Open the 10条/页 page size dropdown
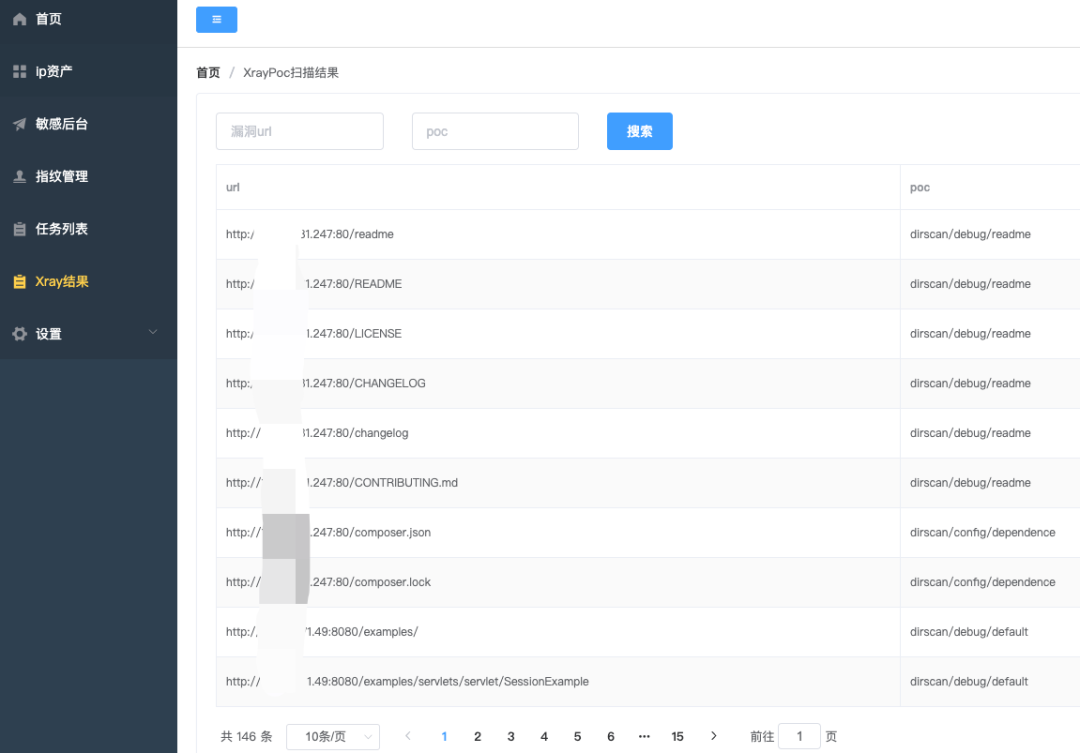This screenshot has height=753, width=1080. pyautogui.click(x=333, y=737)
